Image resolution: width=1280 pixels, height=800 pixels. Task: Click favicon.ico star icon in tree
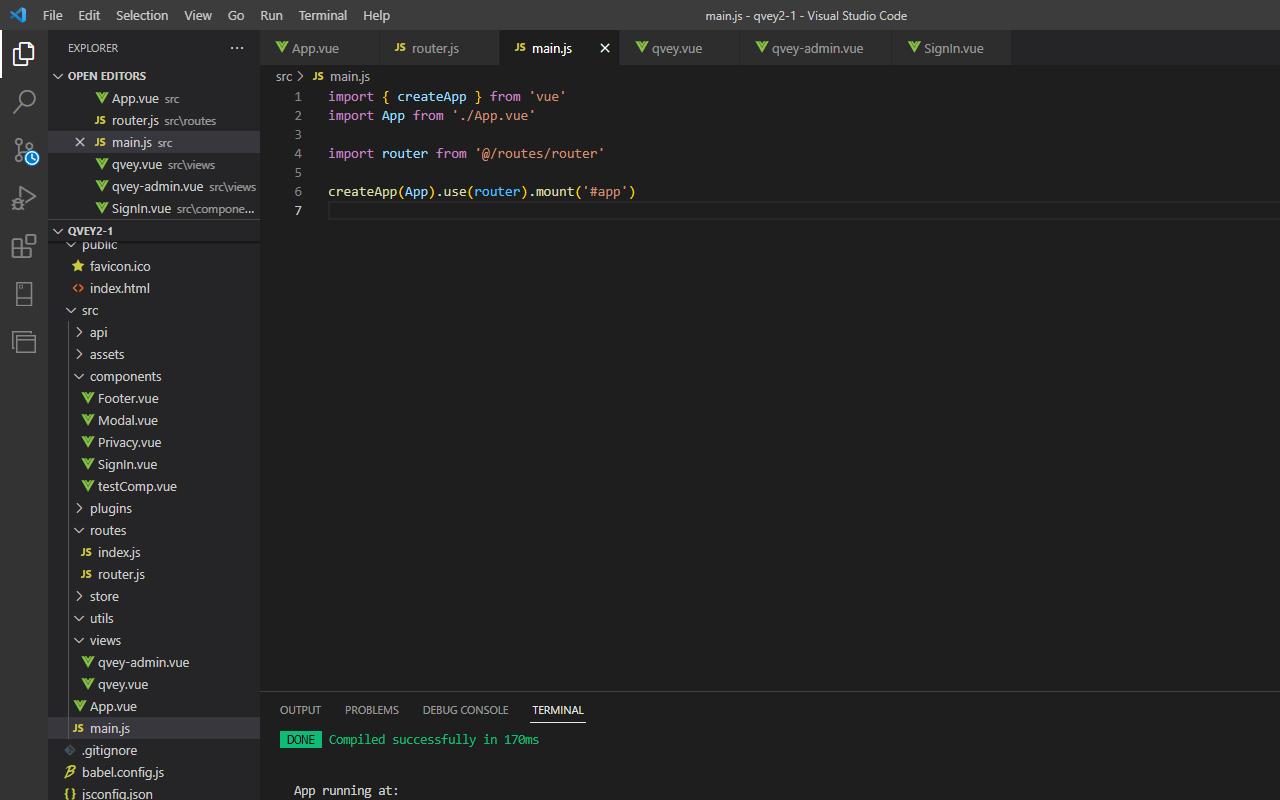pyautogui.click(x=78, y=266)
